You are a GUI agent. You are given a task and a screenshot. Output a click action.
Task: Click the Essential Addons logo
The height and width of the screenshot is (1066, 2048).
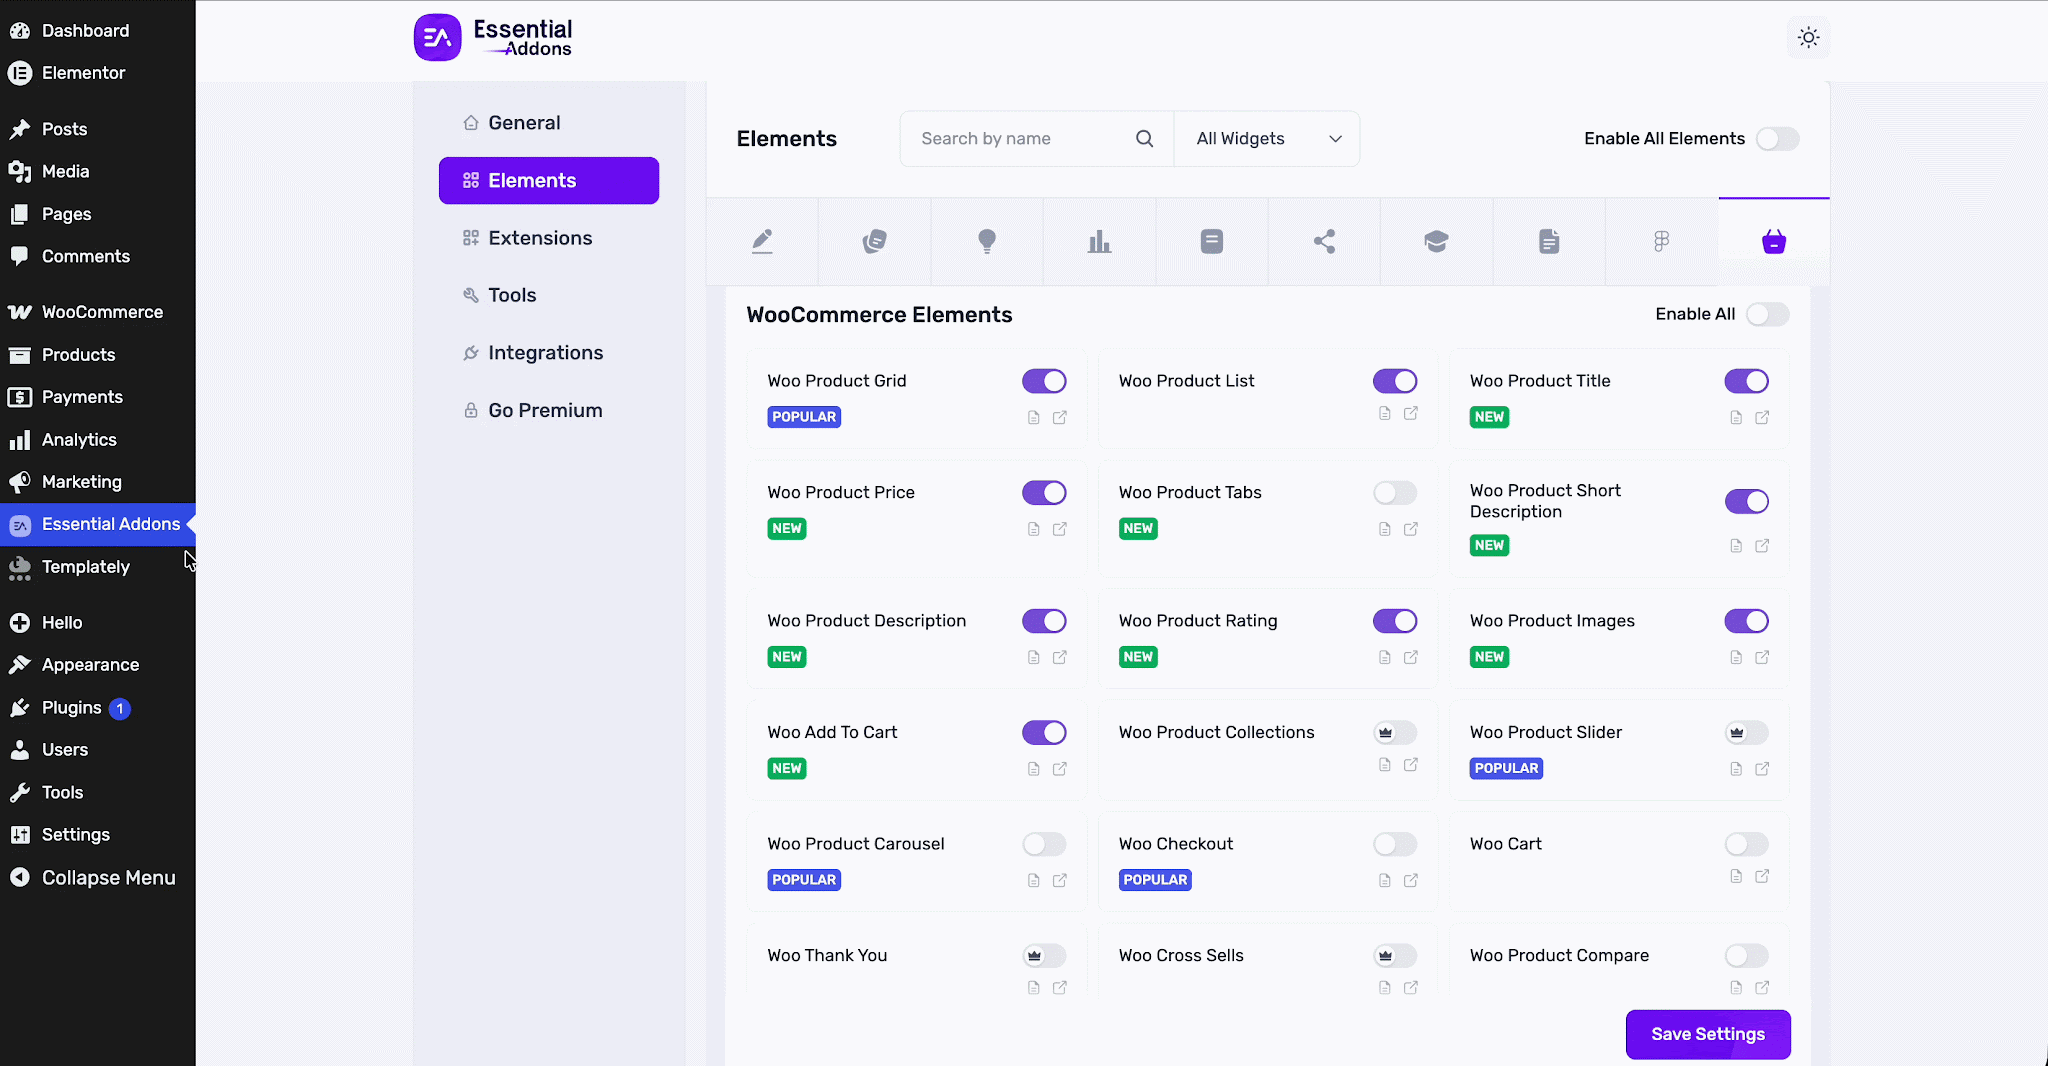point(494,38)
